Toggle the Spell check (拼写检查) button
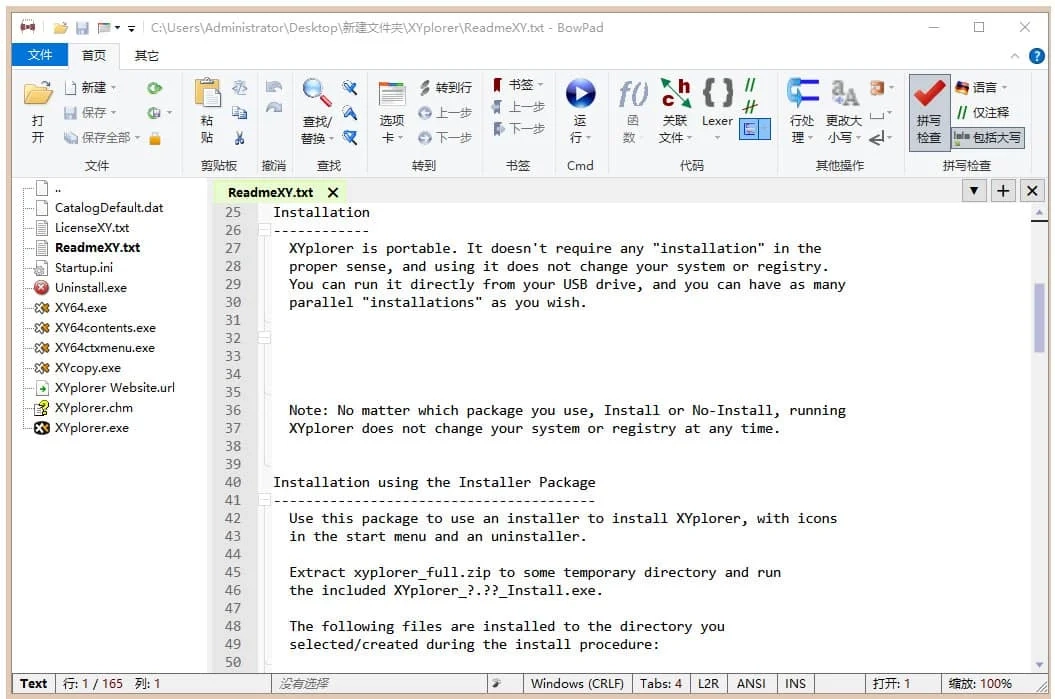 pyautogui.click(x=929, y=110)
